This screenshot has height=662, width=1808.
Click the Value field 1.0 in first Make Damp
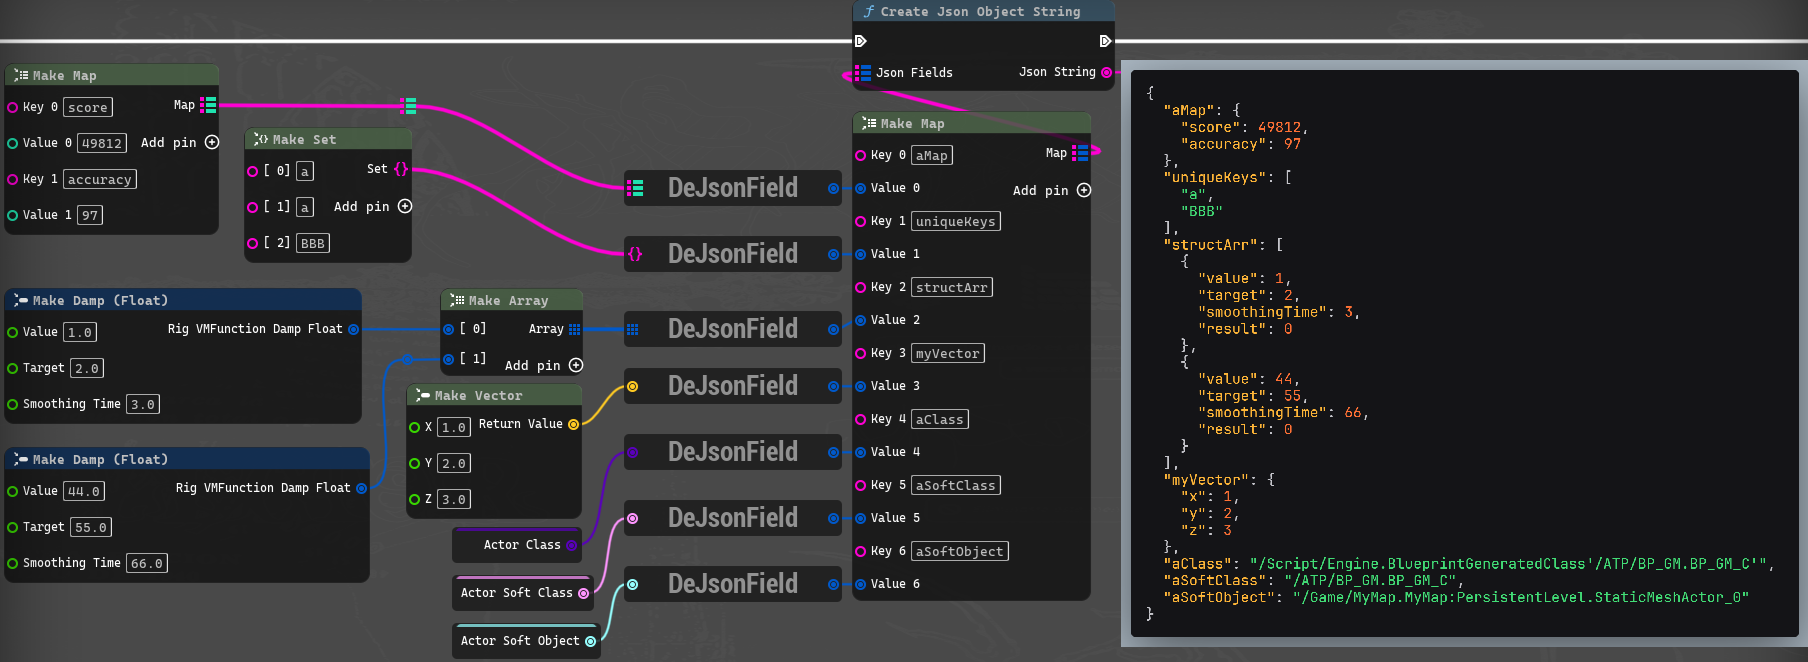80,332
